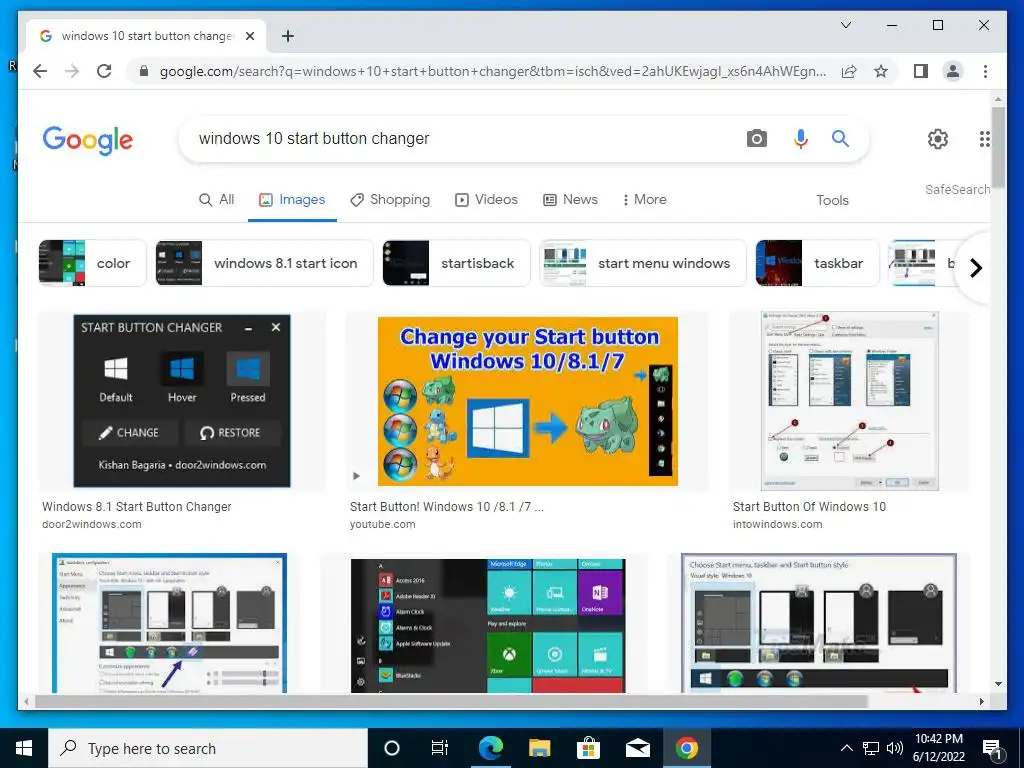The width and height of the screenshot is (1024, 768).
Task: Open the volume control tray icon
Action: (x=895, y=748)
